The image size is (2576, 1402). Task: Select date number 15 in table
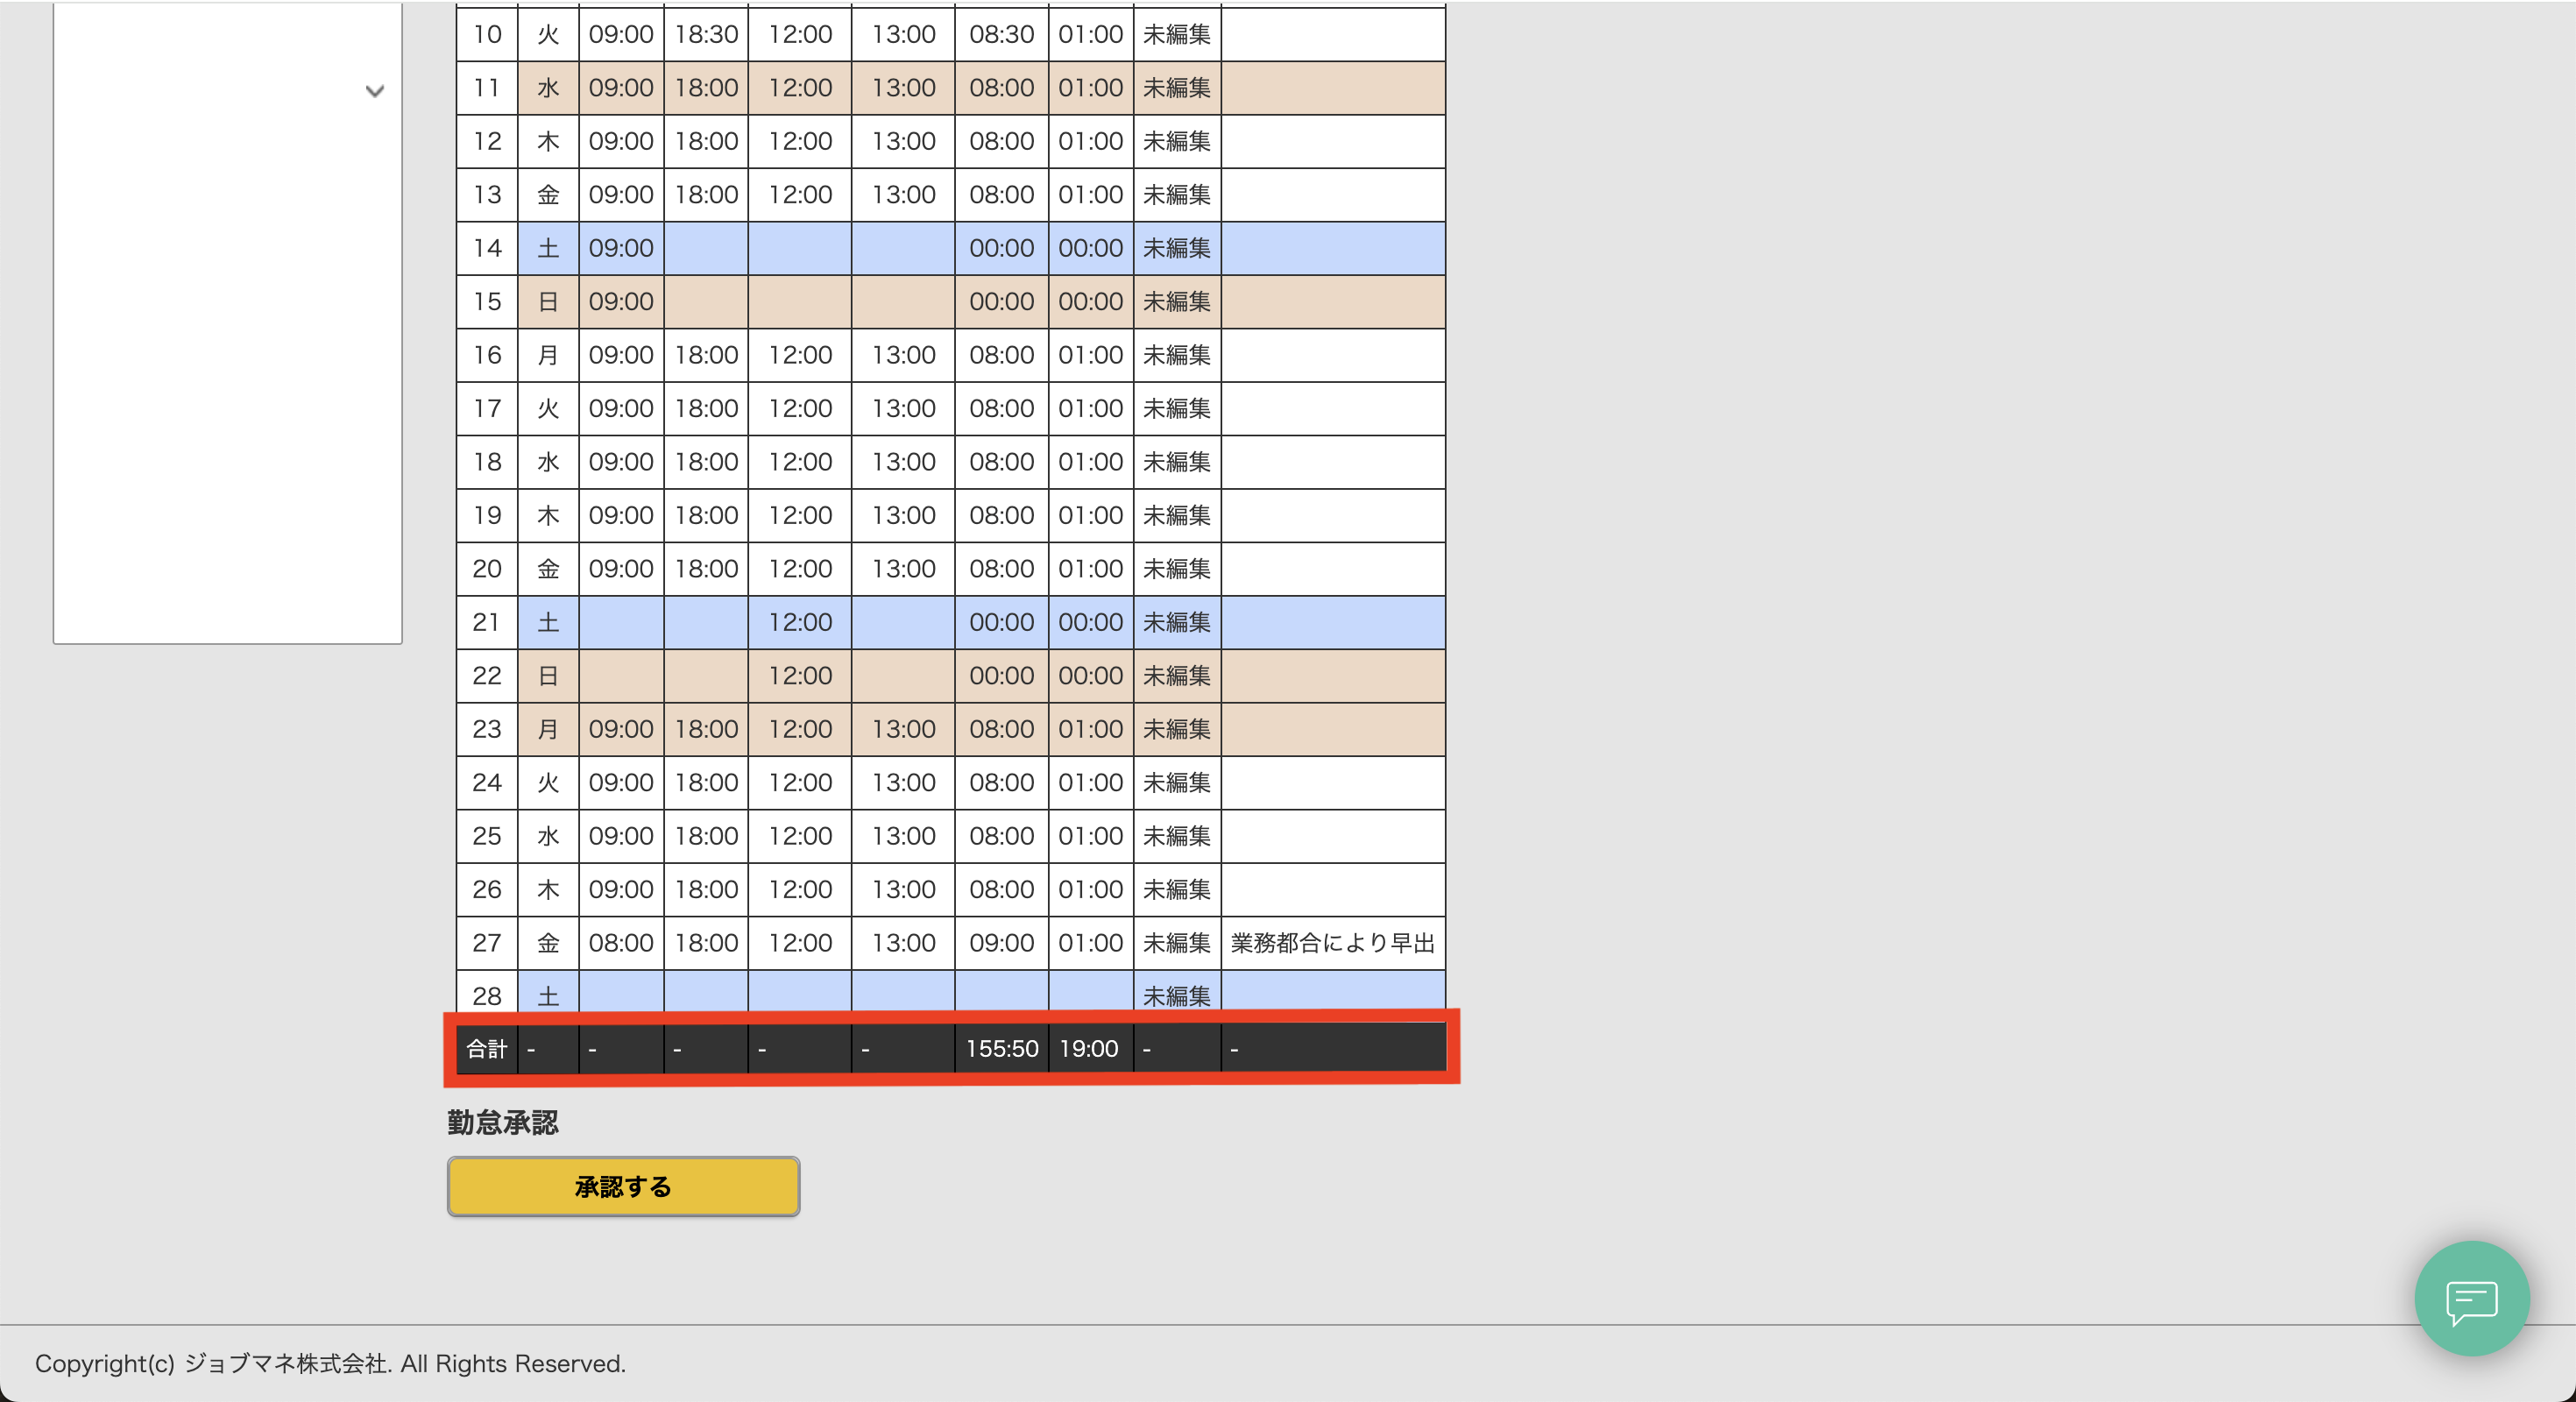[487, 301]
